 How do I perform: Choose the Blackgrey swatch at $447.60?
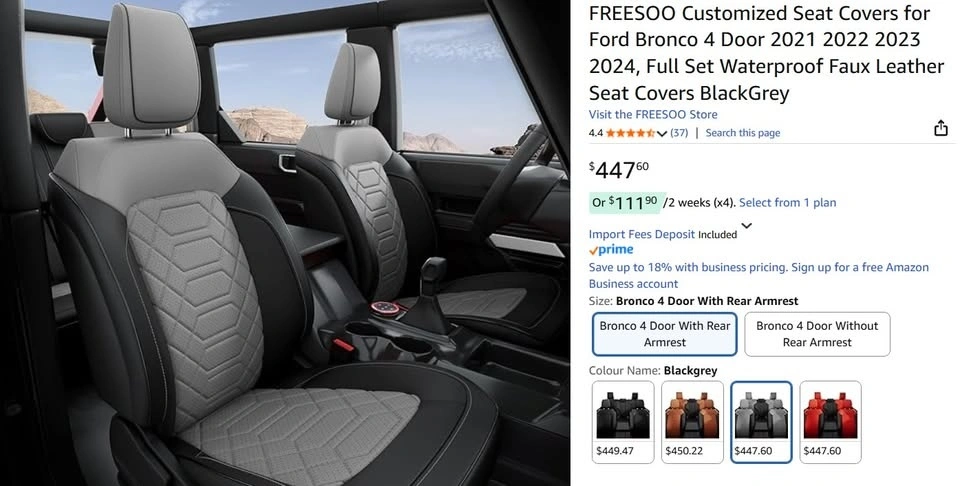click(x=762, y=422)
